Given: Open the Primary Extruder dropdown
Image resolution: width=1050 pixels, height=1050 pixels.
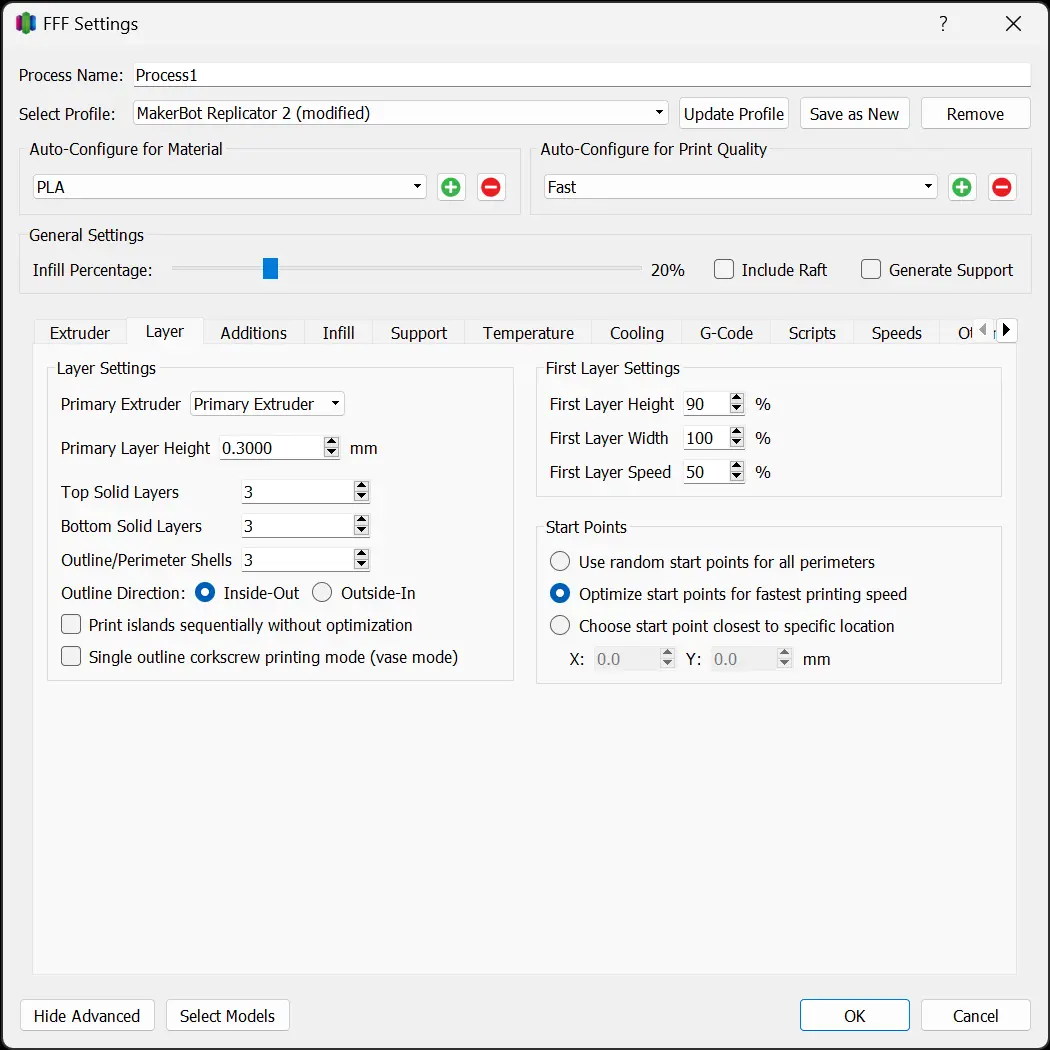Looking at the screenshot, I should tap(267, 404).
